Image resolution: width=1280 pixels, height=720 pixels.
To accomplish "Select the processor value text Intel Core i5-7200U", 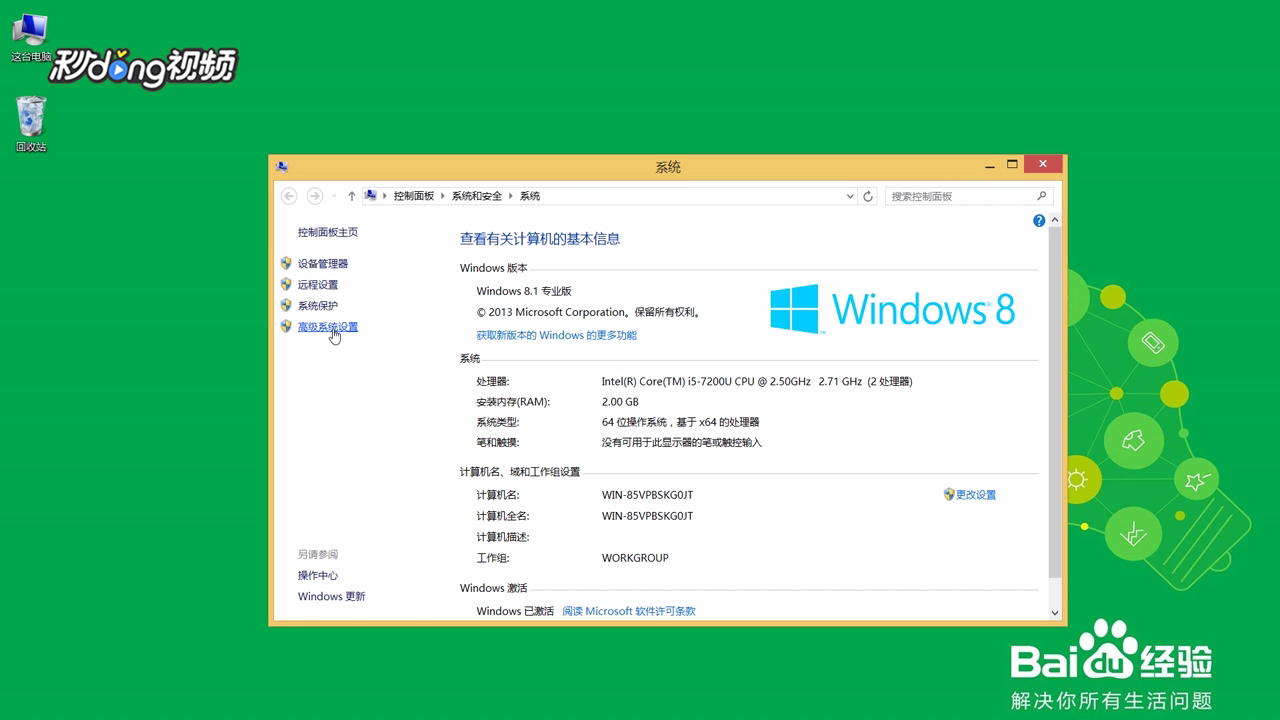I will 757,381.
